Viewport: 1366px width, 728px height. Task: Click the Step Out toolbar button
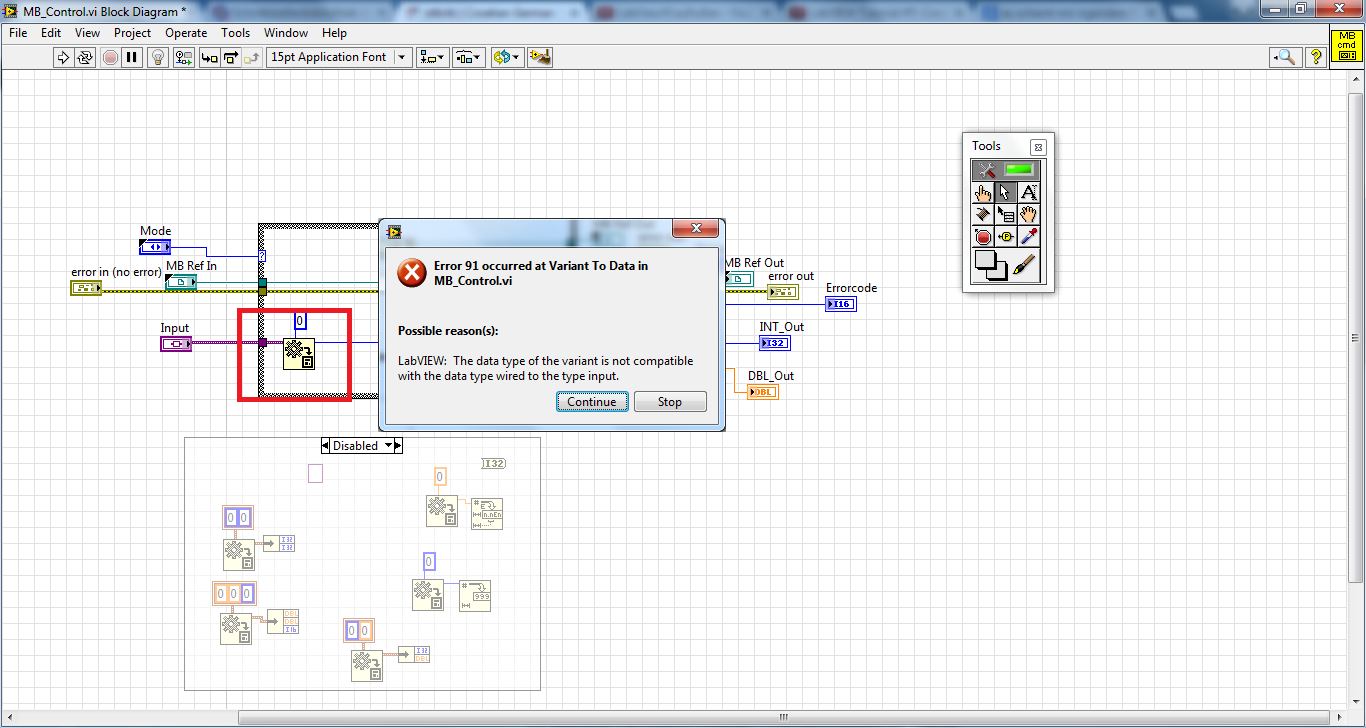(x=252, y=57)
